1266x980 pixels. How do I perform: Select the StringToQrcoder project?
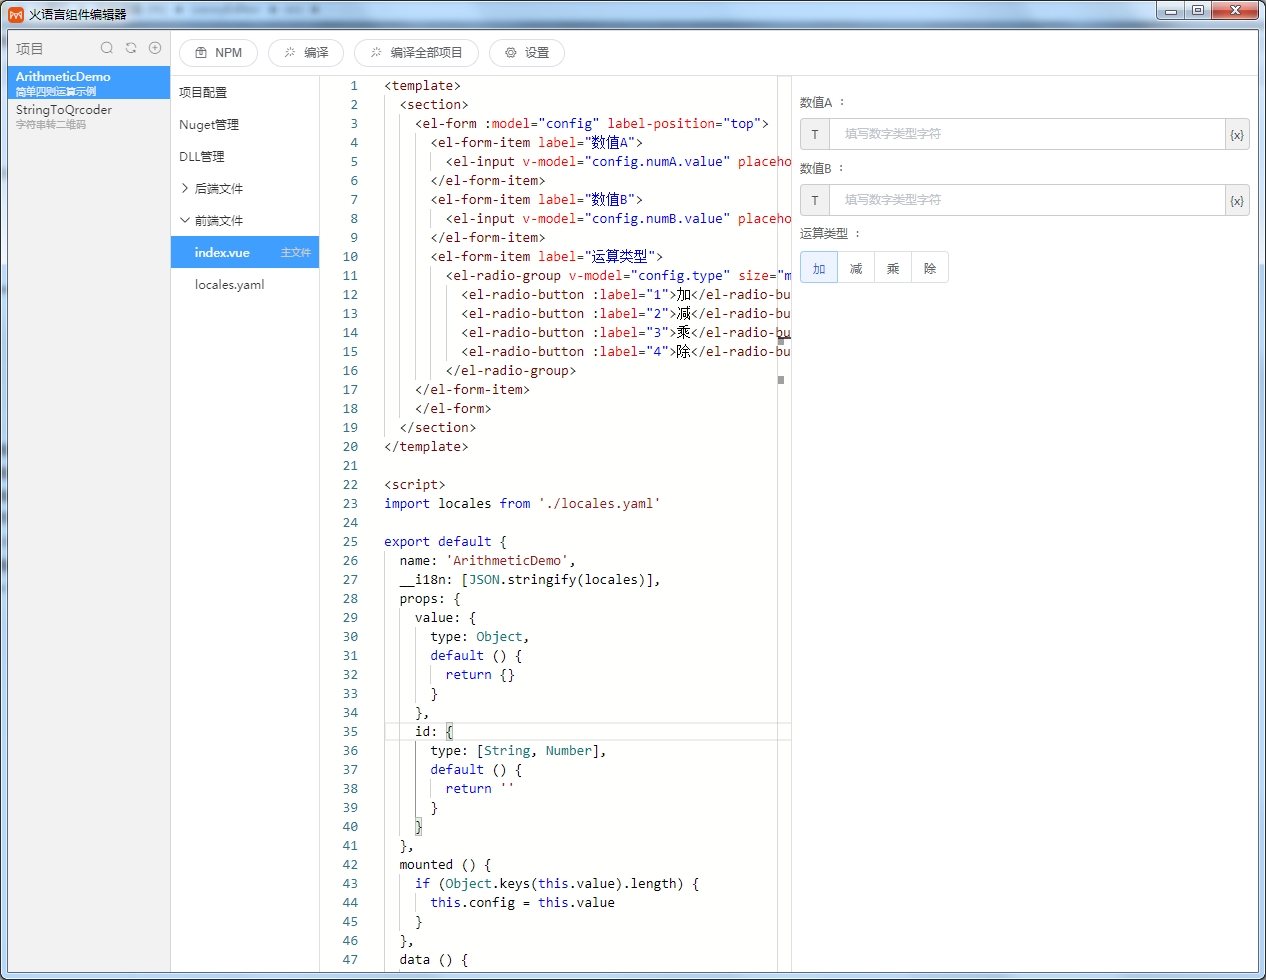coord(64,116)
